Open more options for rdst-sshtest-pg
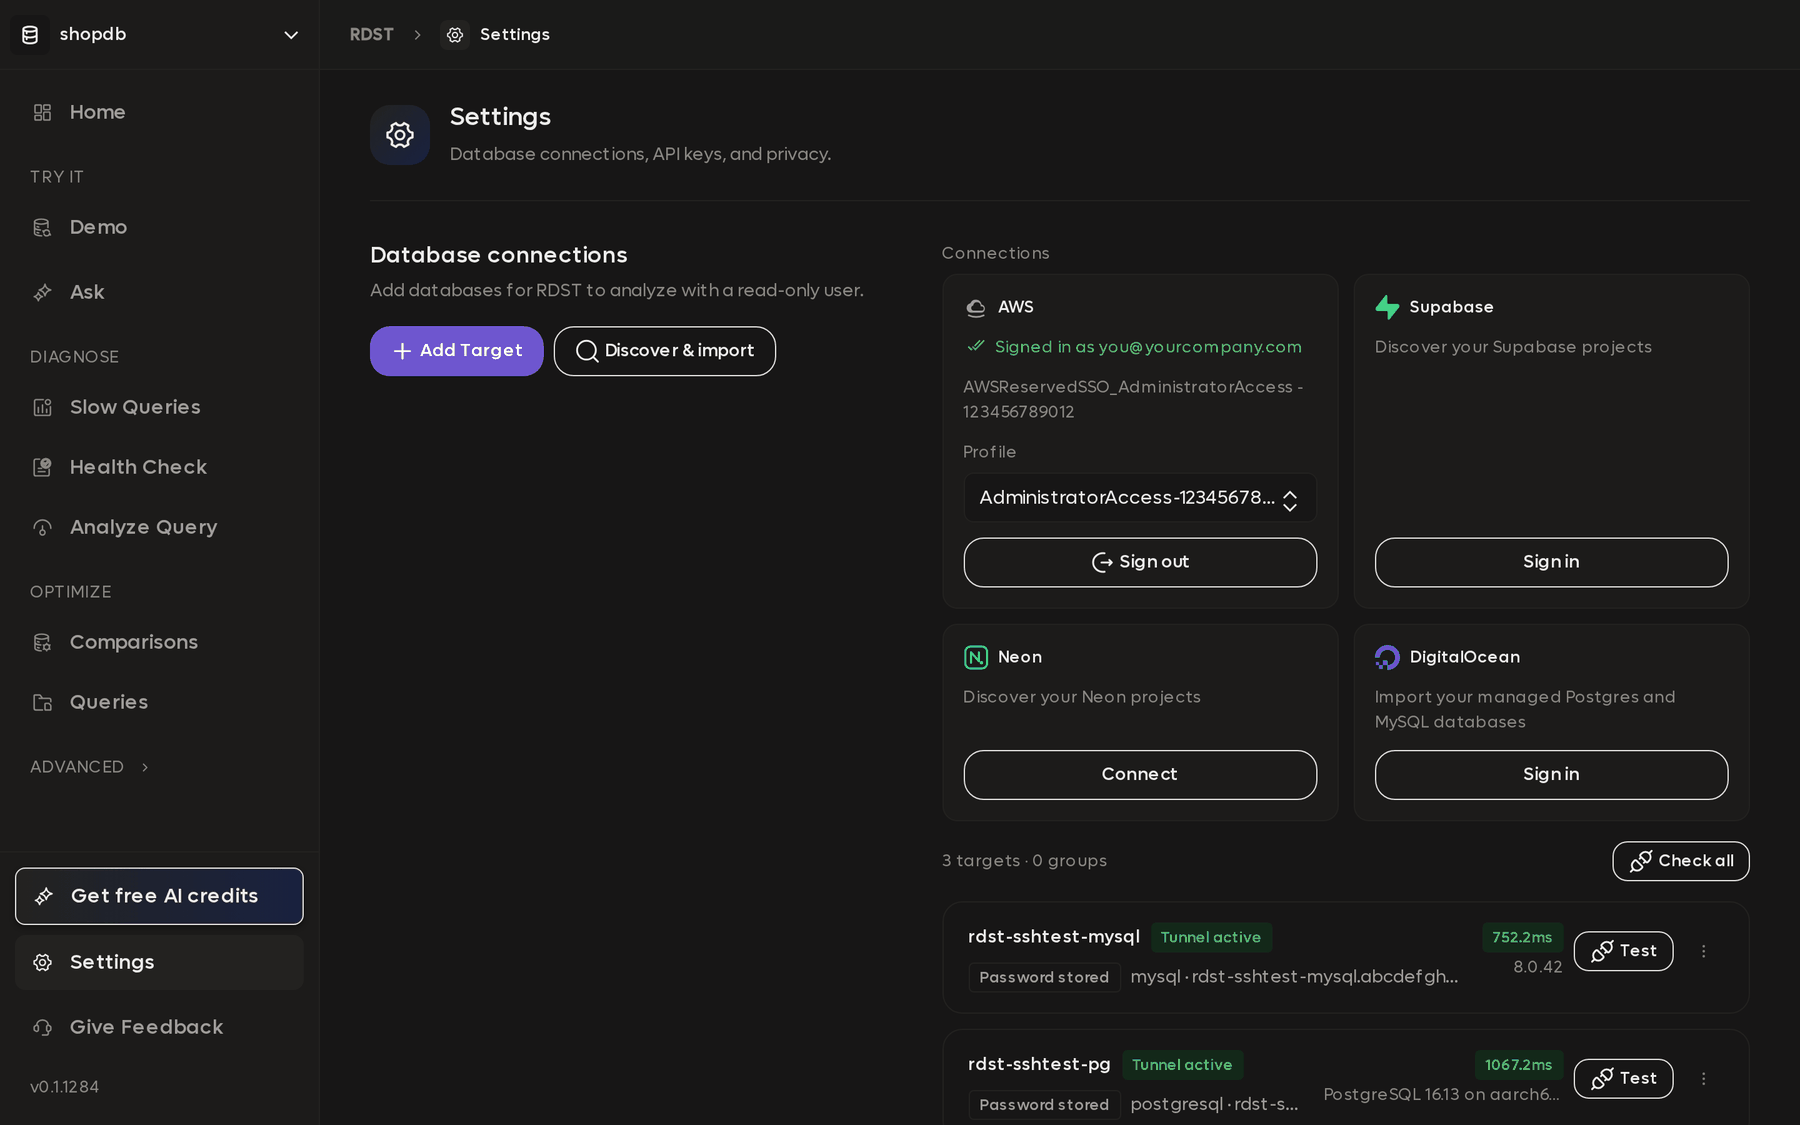Screen dimensions: 1800x1125 click(1704, 1079)
